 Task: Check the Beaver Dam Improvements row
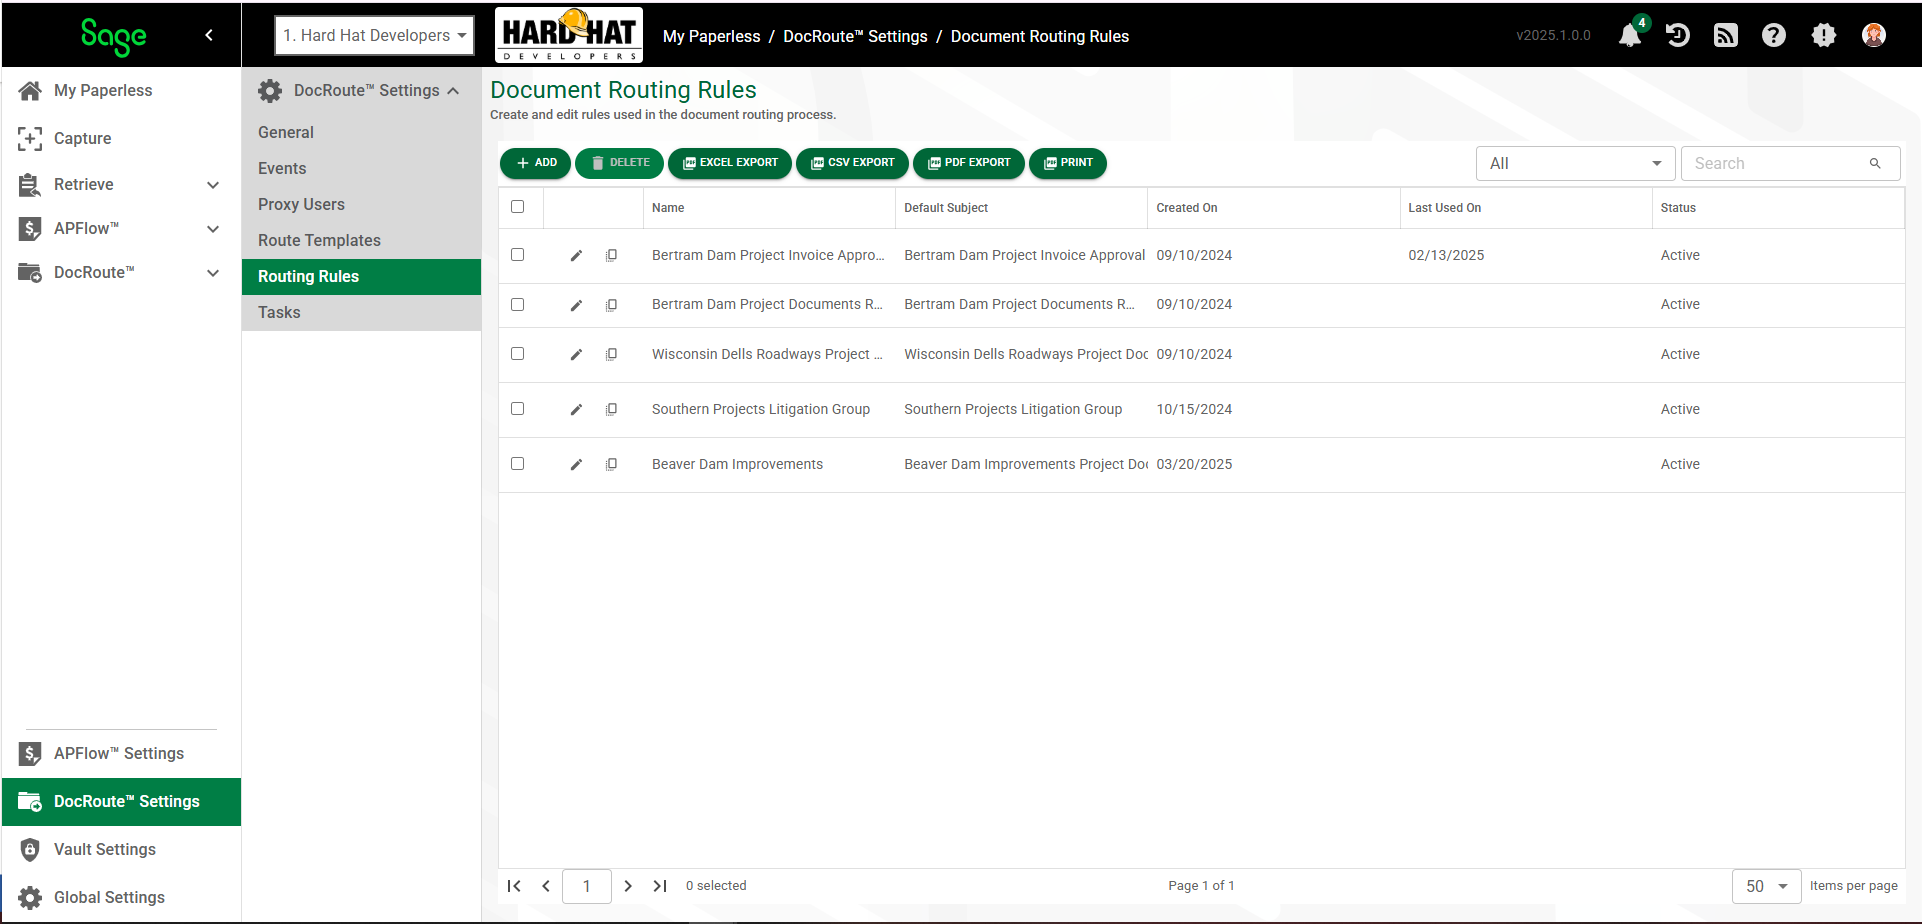[x=517, y=463]
